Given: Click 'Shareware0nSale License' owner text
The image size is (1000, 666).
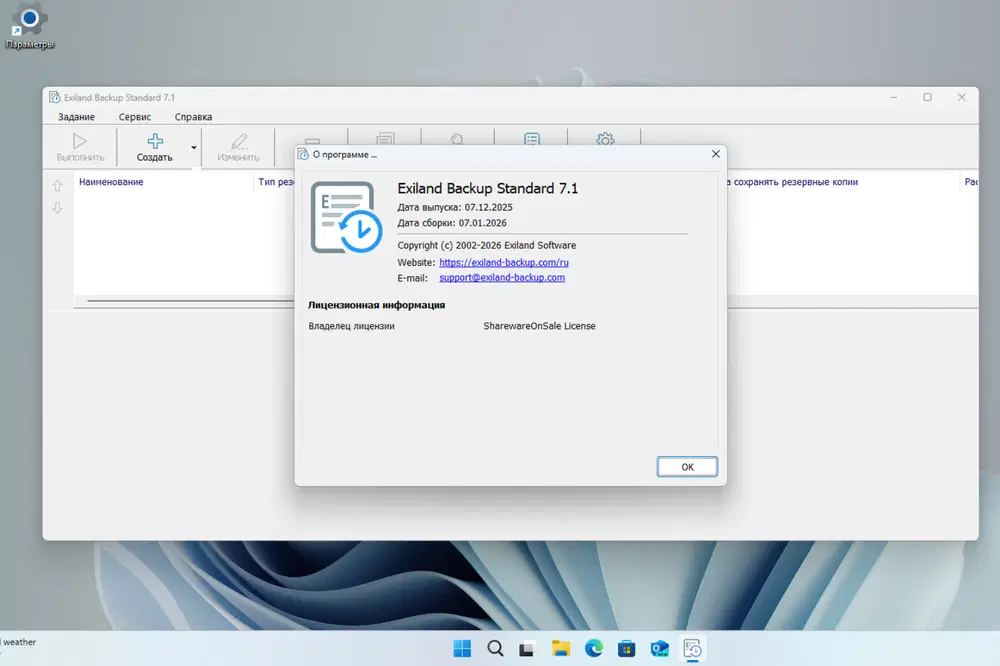Looking at the screenshot, I should (x=539, y=326).
